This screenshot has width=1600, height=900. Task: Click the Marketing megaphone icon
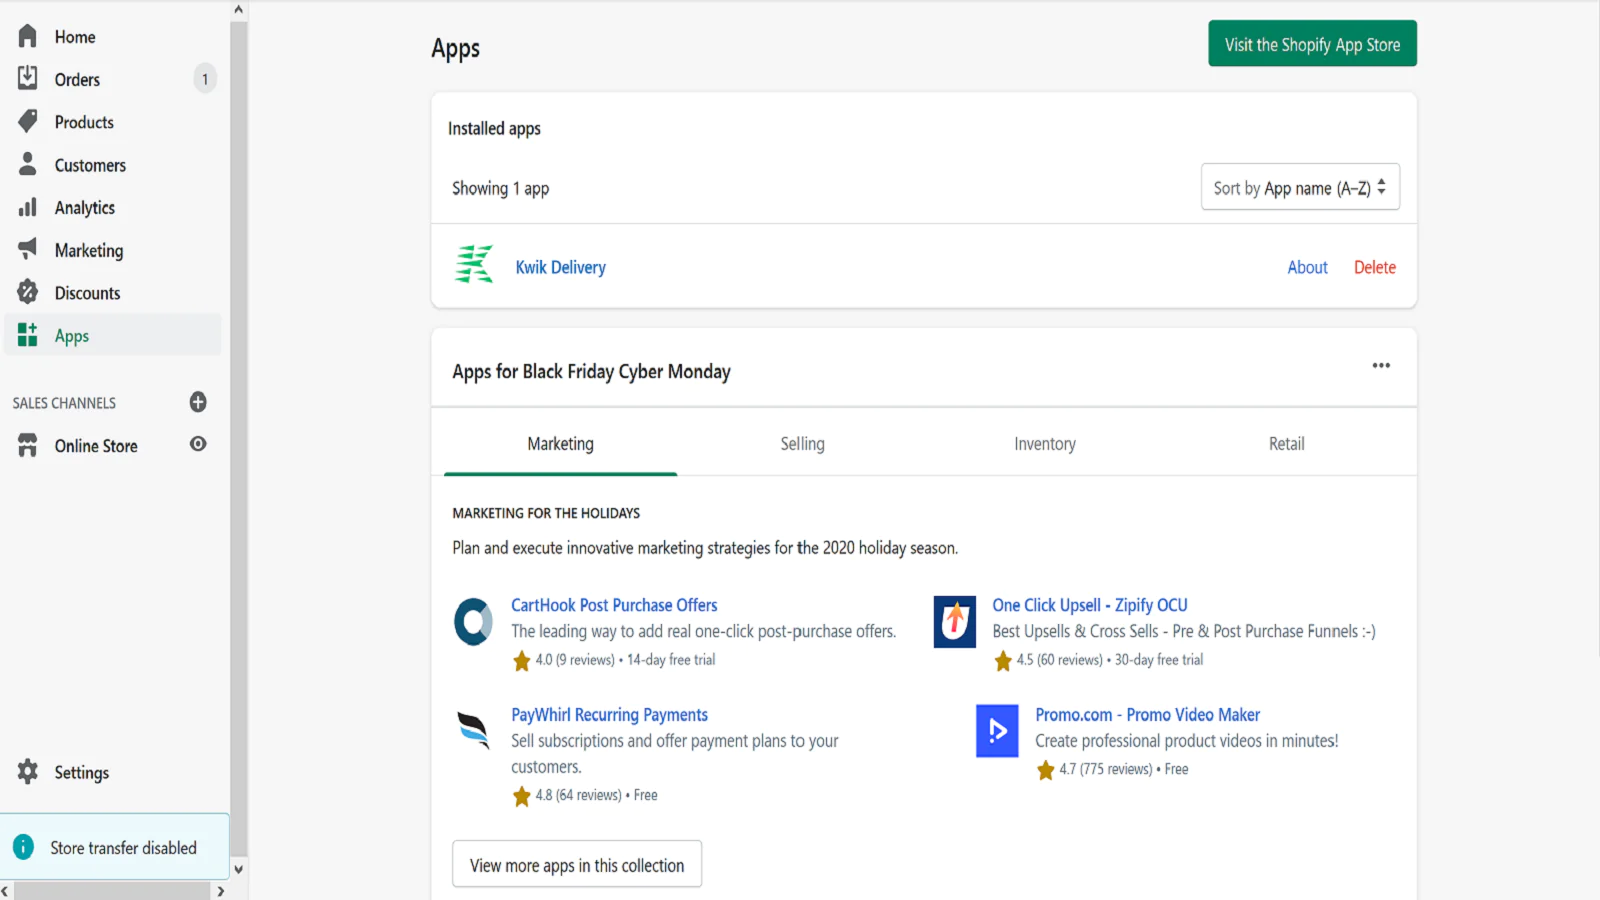click(x=27, y=249)
